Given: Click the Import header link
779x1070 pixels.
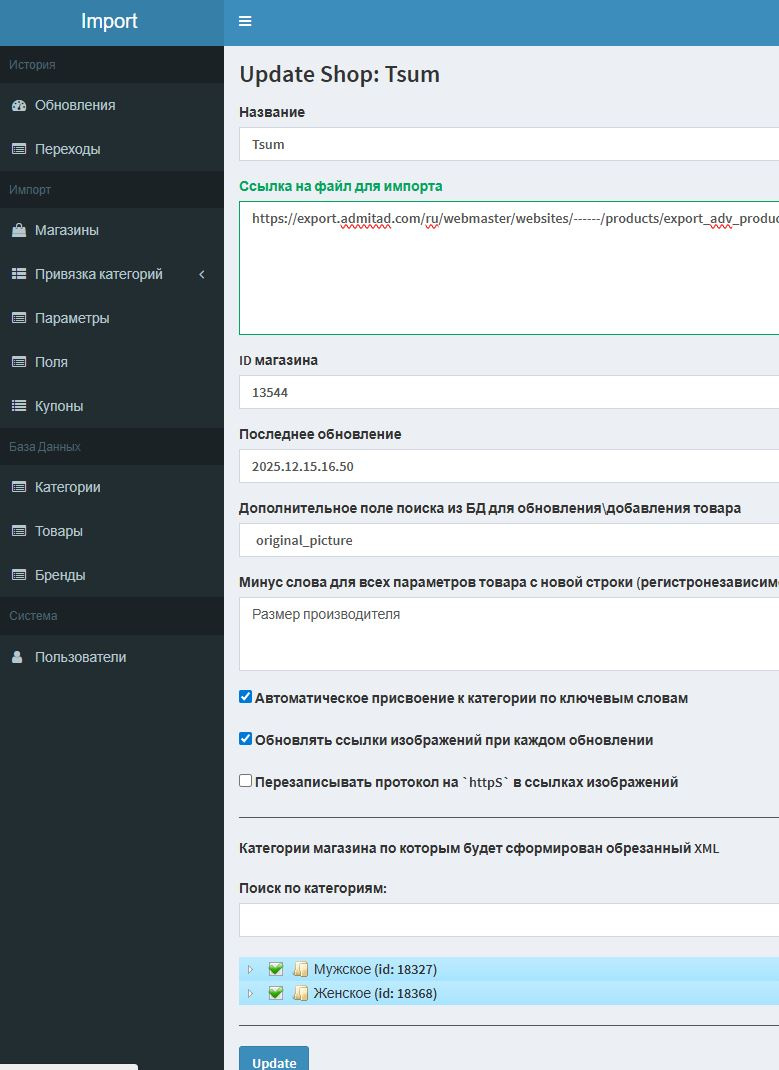Looking at the screenshot, I should (x=110, y=21).
